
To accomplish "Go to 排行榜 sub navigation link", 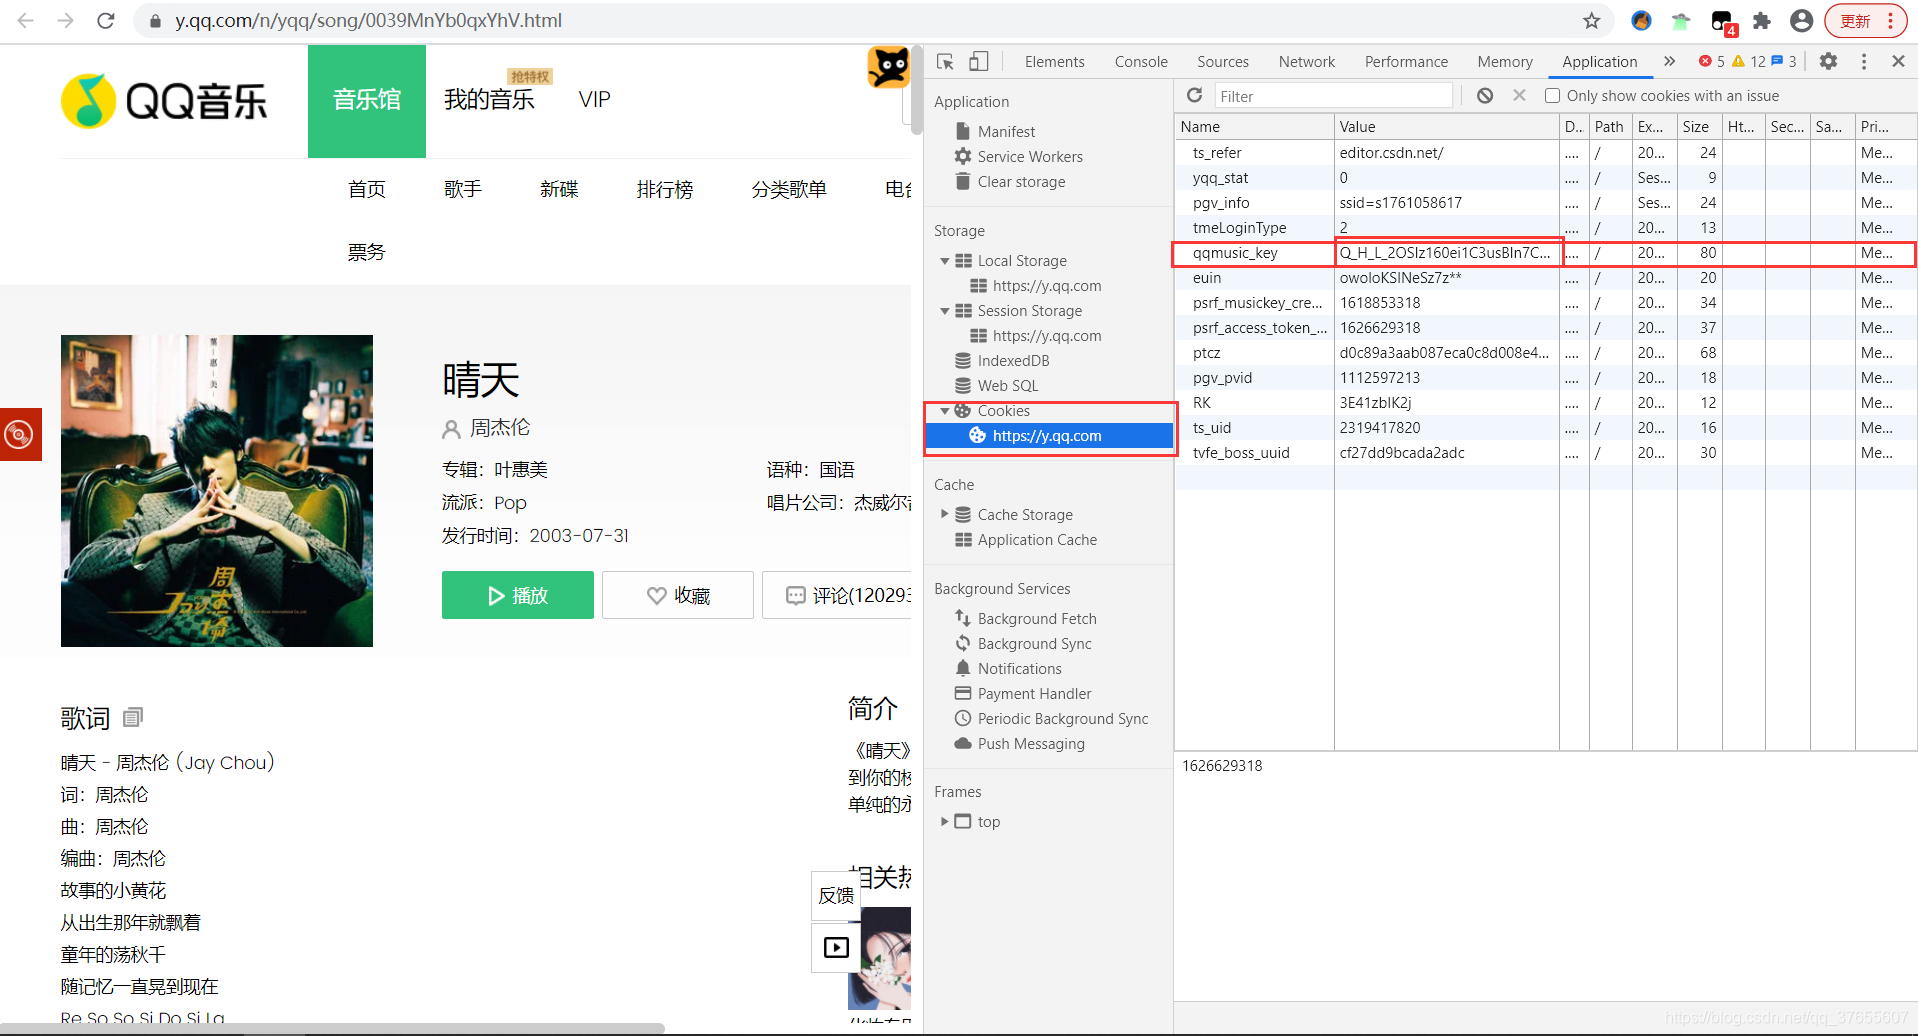I will [664, 189].
